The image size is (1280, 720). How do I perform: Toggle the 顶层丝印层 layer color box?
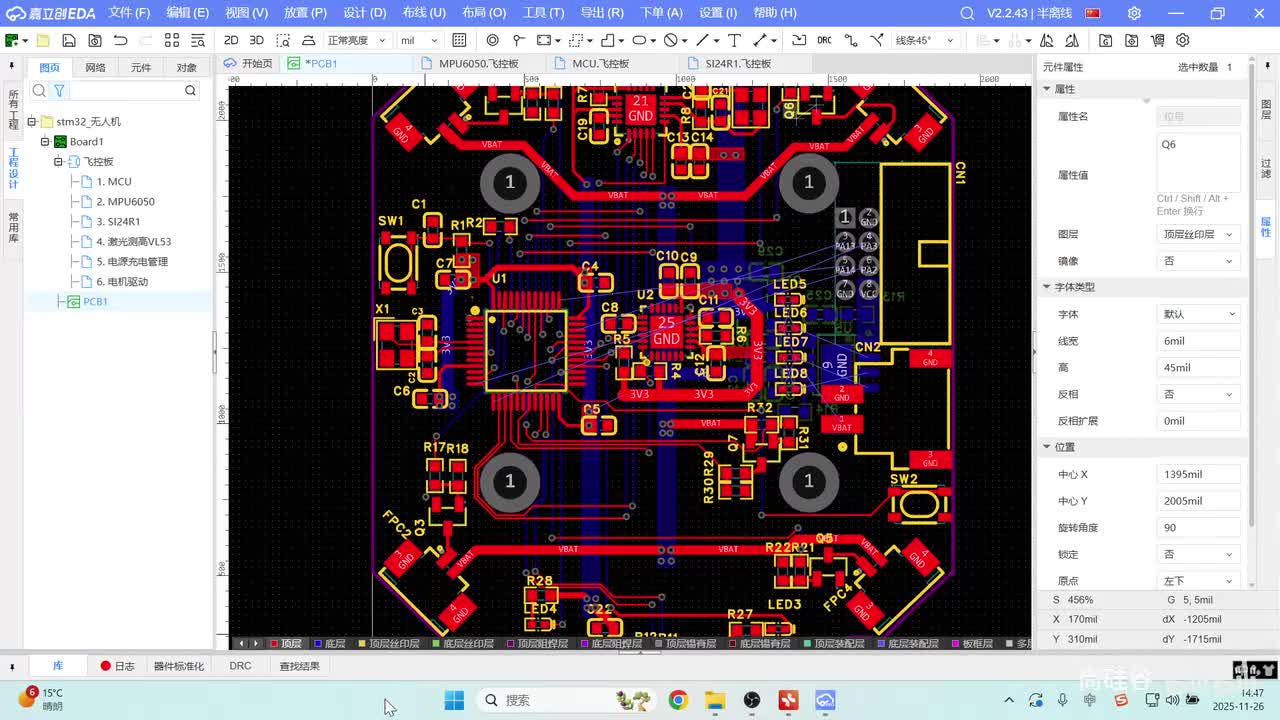coord(362,644)
